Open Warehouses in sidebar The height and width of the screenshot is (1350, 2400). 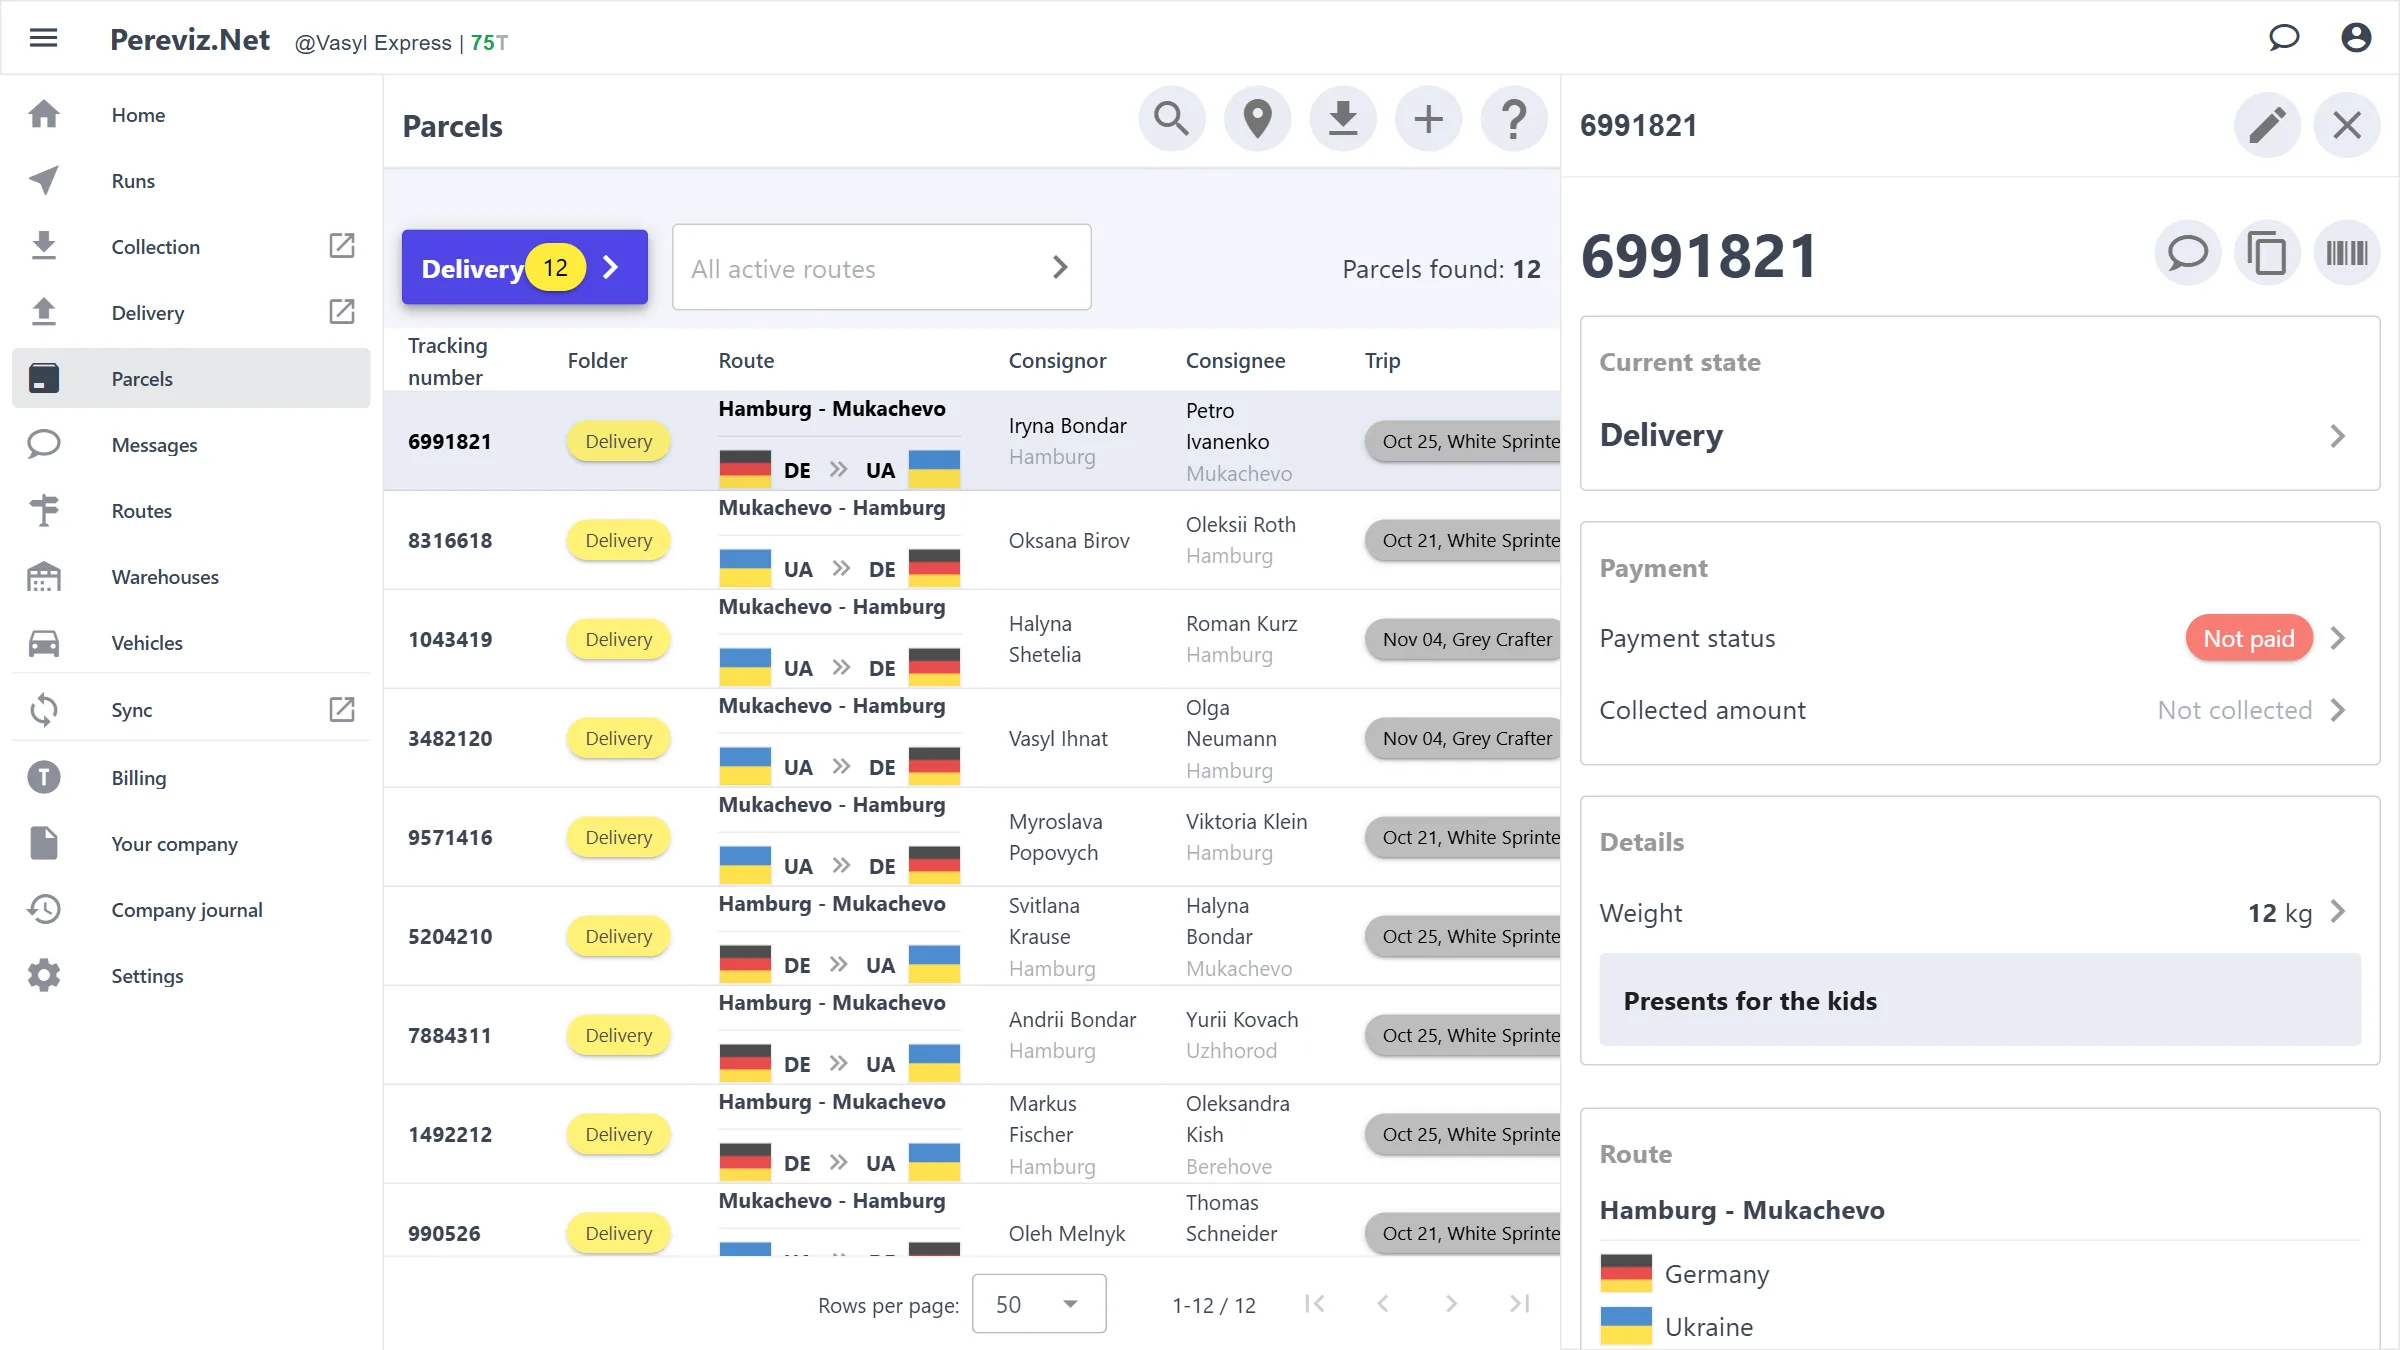click(191, 577)
